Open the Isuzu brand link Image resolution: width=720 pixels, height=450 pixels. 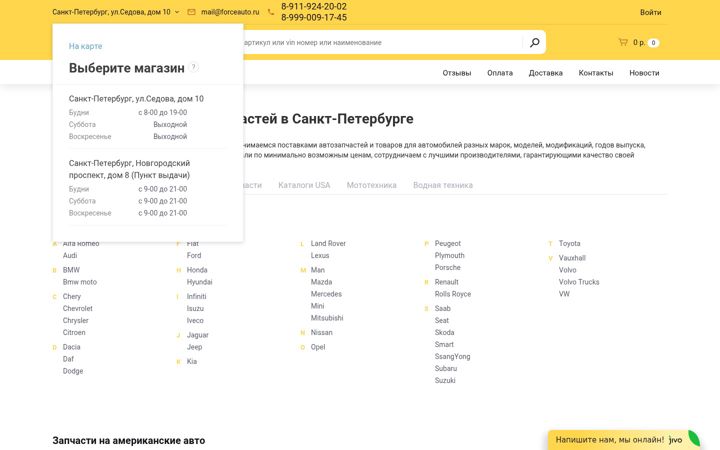[195, 309]
